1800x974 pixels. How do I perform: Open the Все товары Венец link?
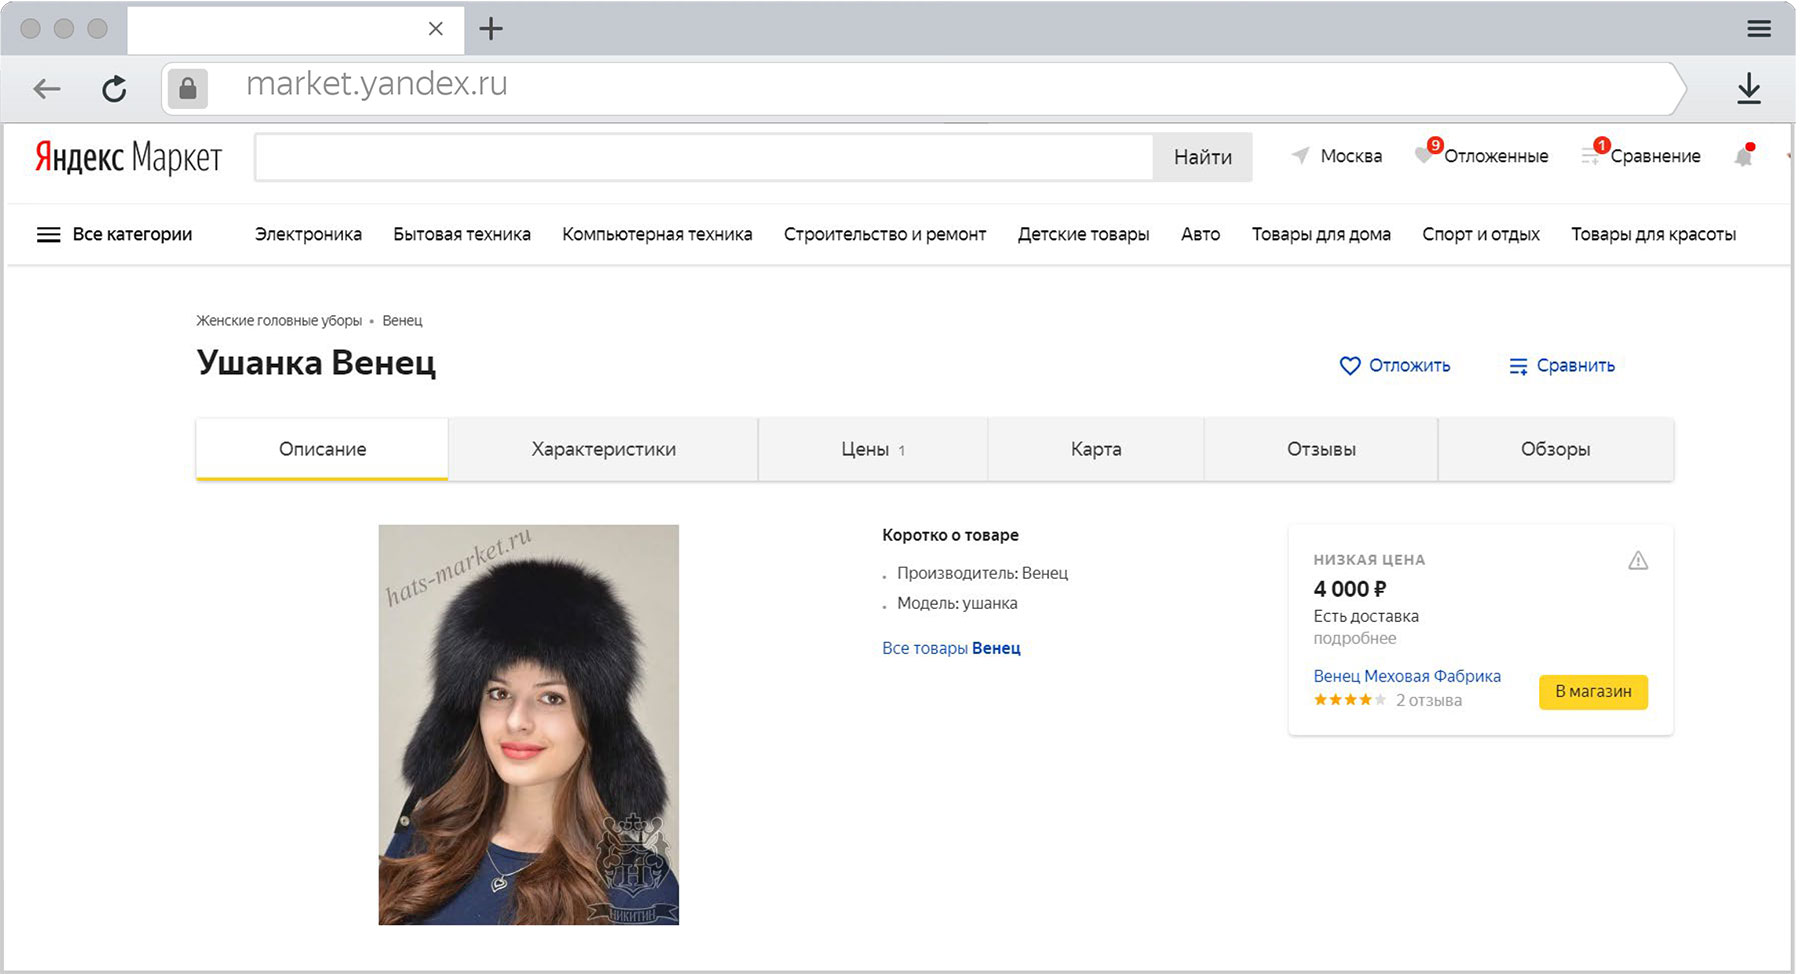coord(951,648)
